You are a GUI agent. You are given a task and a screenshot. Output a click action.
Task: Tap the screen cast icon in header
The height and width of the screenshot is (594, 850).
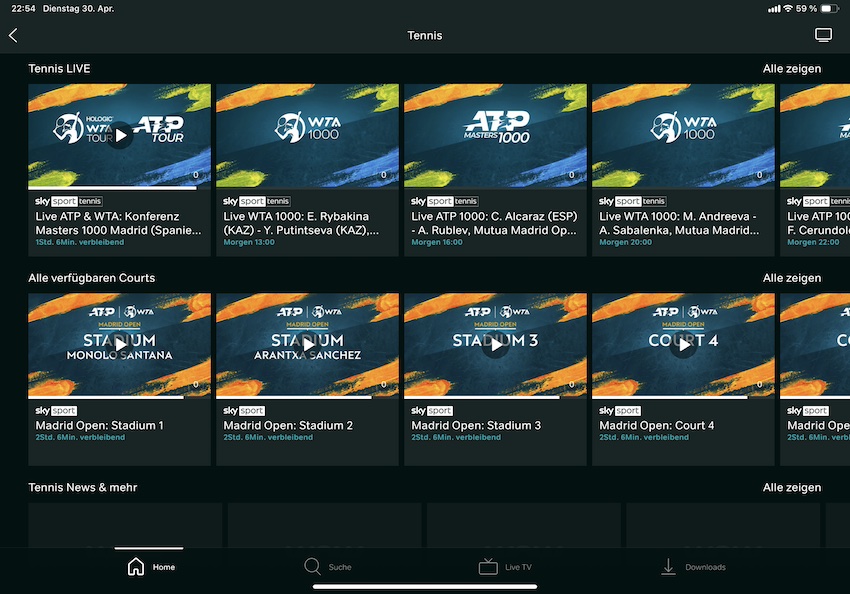tap(823, 35)
